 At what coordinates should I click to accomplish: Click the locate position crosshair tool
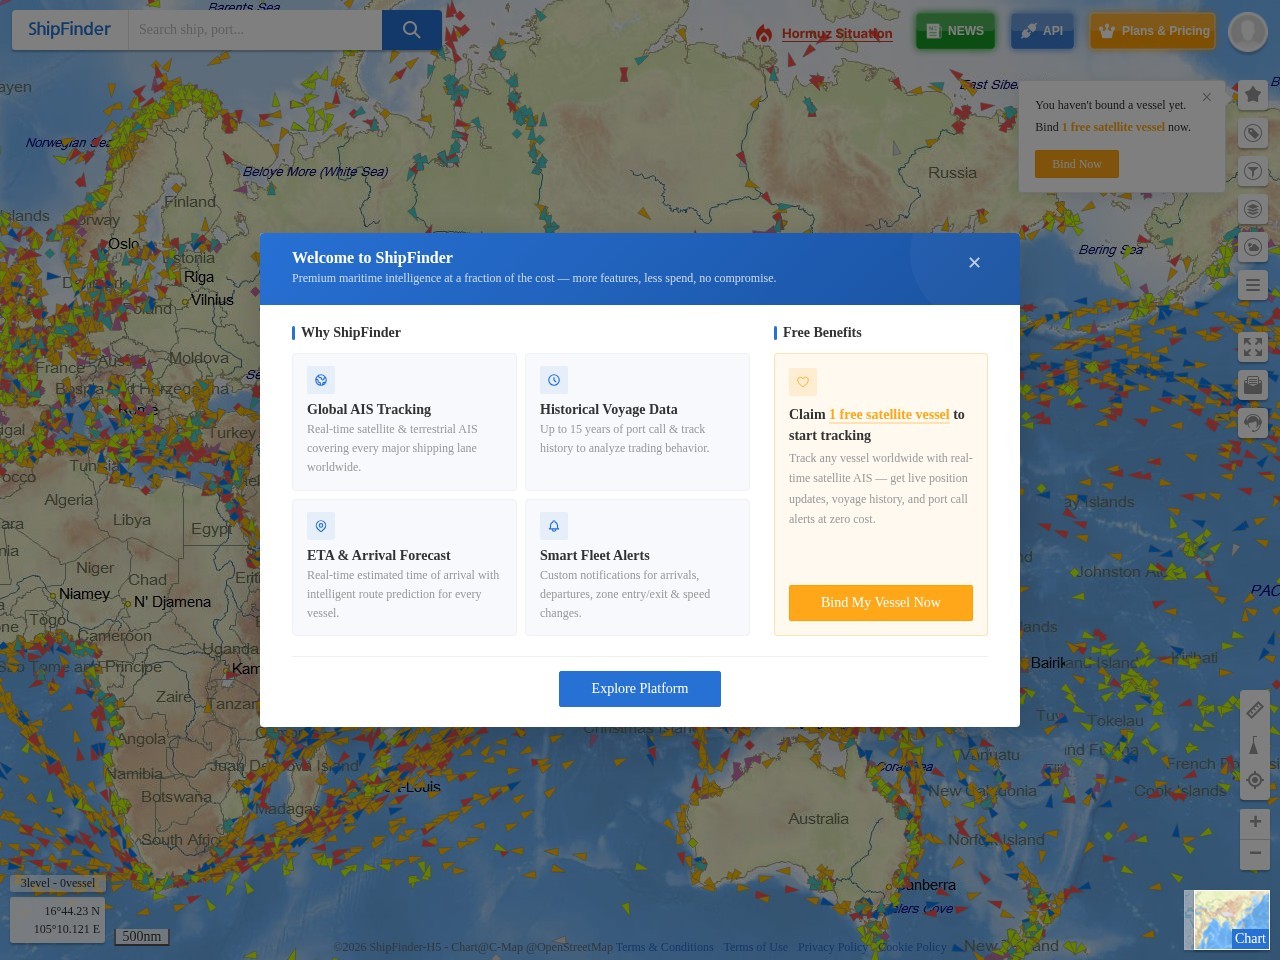click(1255, 780)
